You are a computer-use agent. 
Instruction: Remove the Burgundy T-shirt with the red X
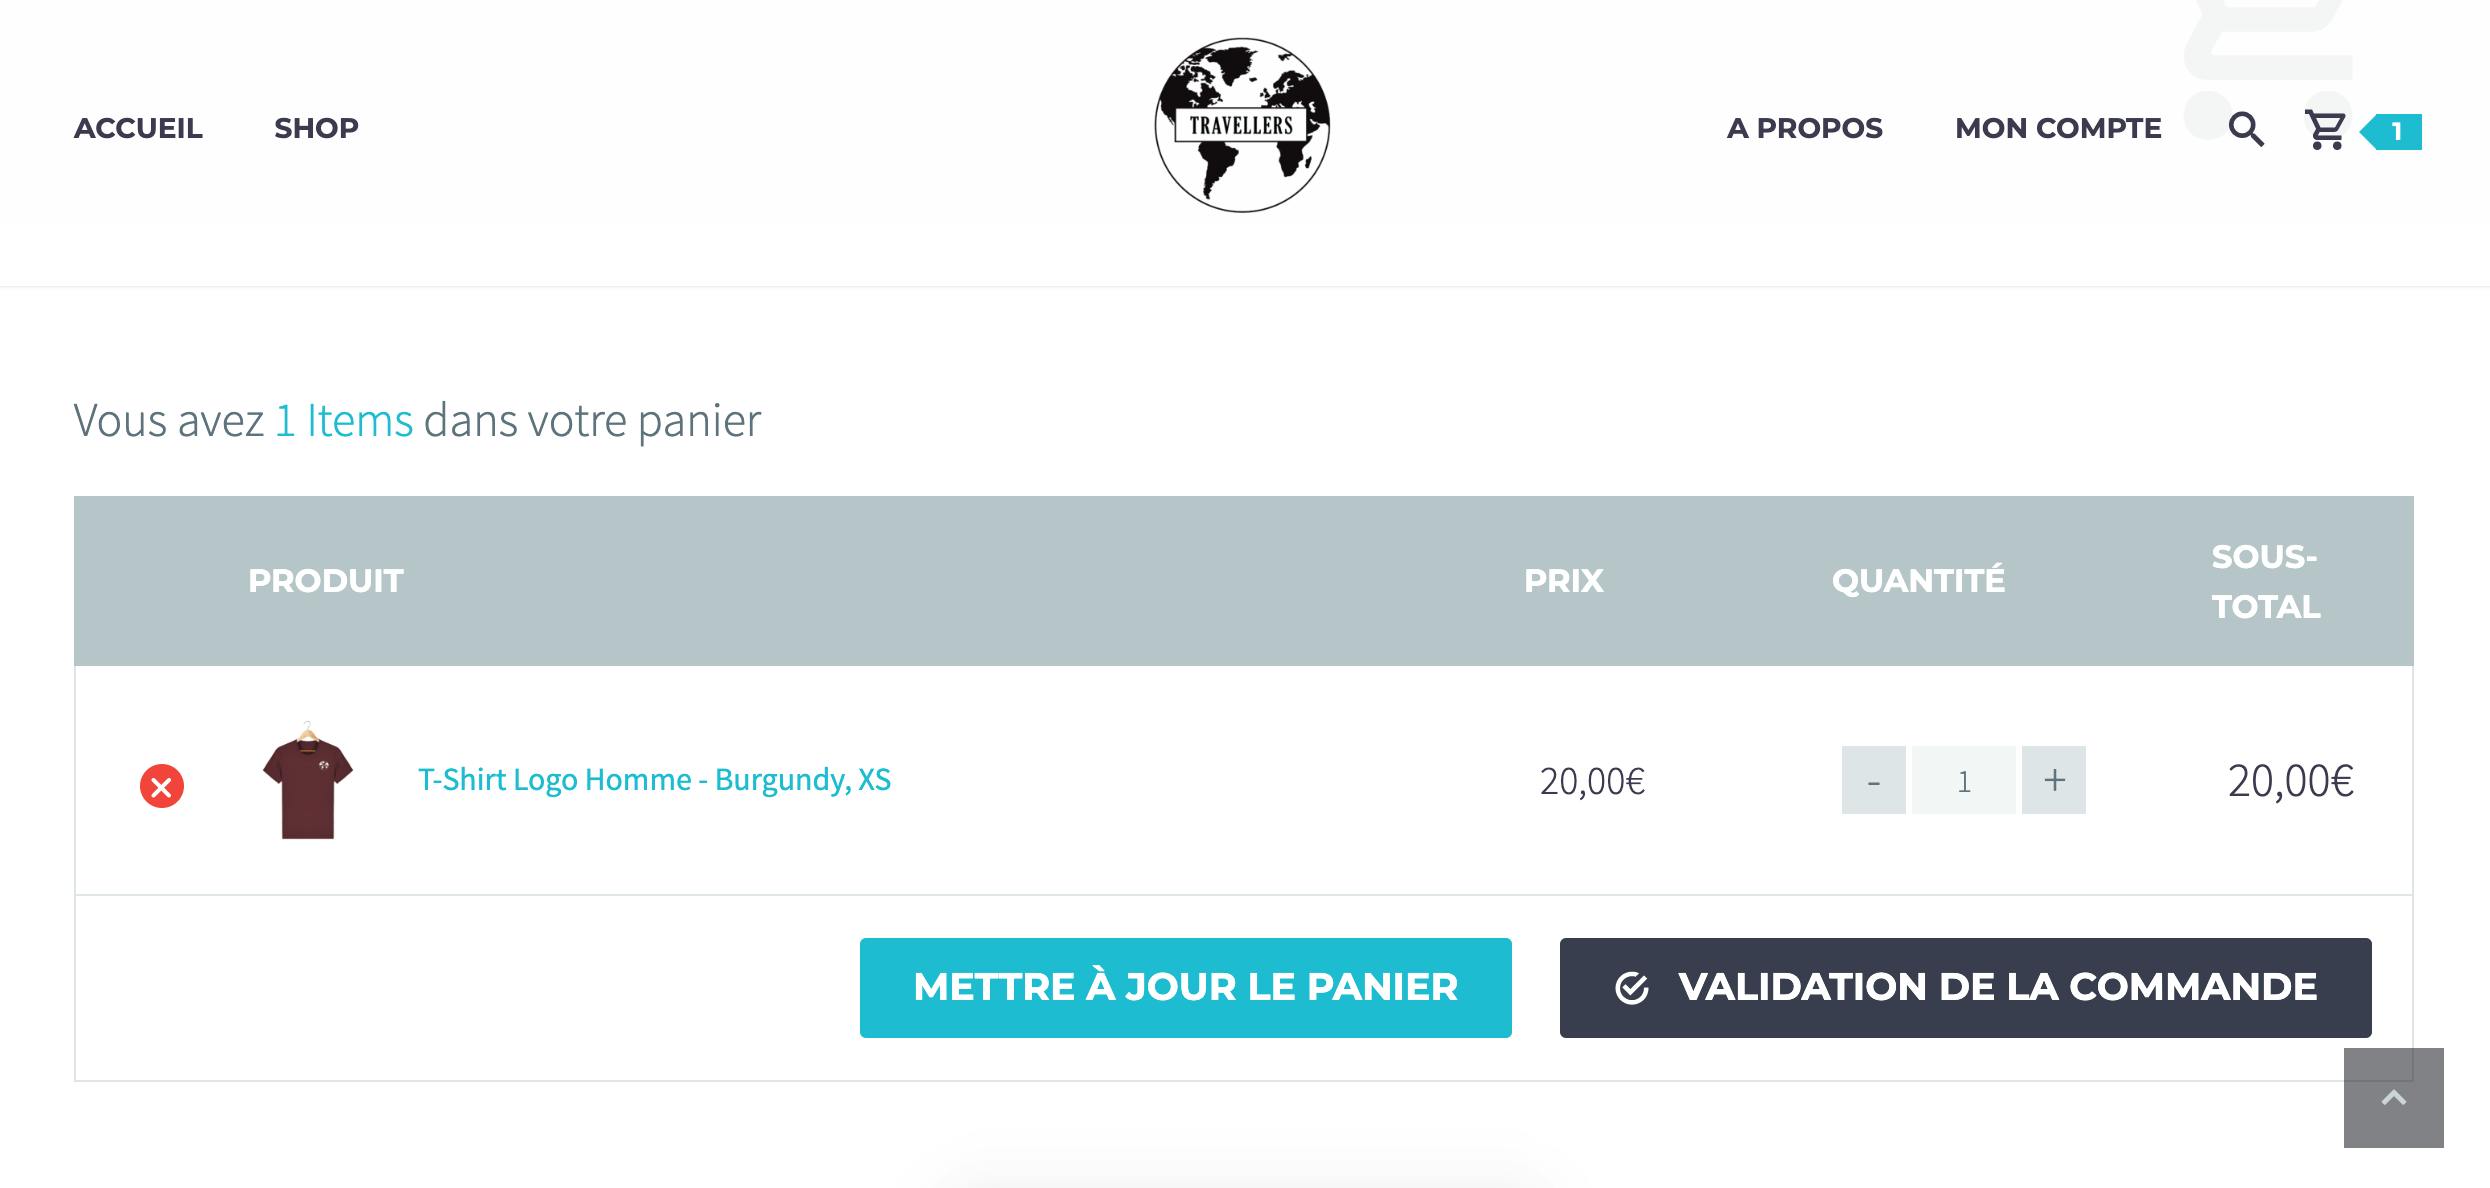click(162, 786)
